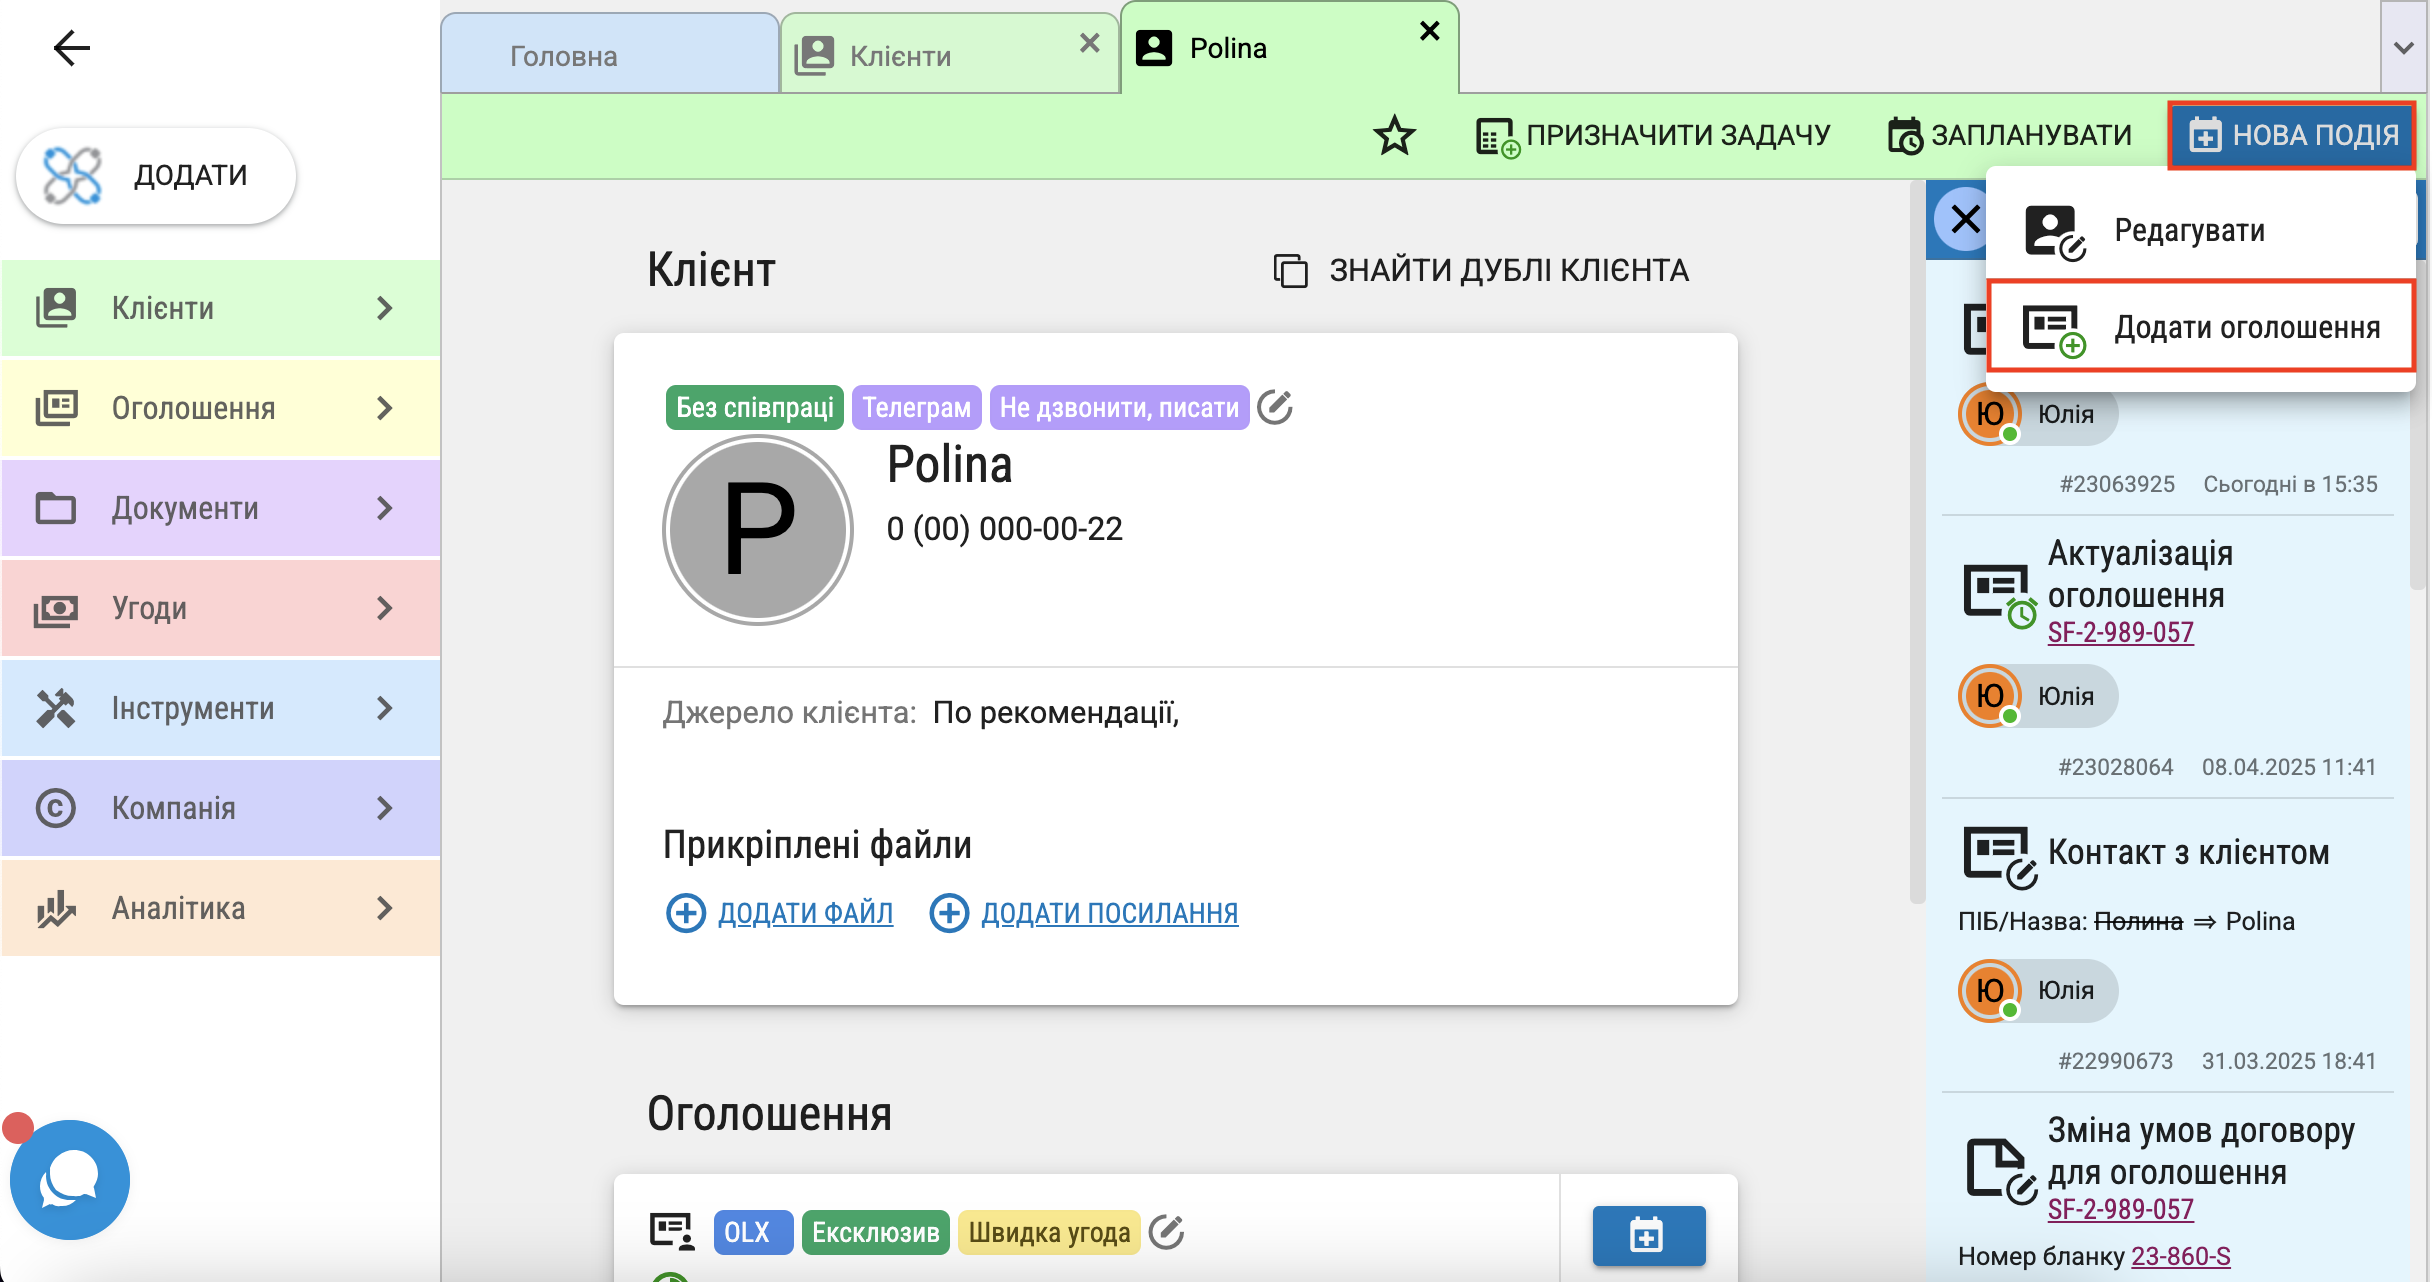Click ПРИЗНАЧИТИ ЗАДАЧУ toolbar button
This screenshot has width=2432, height=1282.
(1653, 136)
